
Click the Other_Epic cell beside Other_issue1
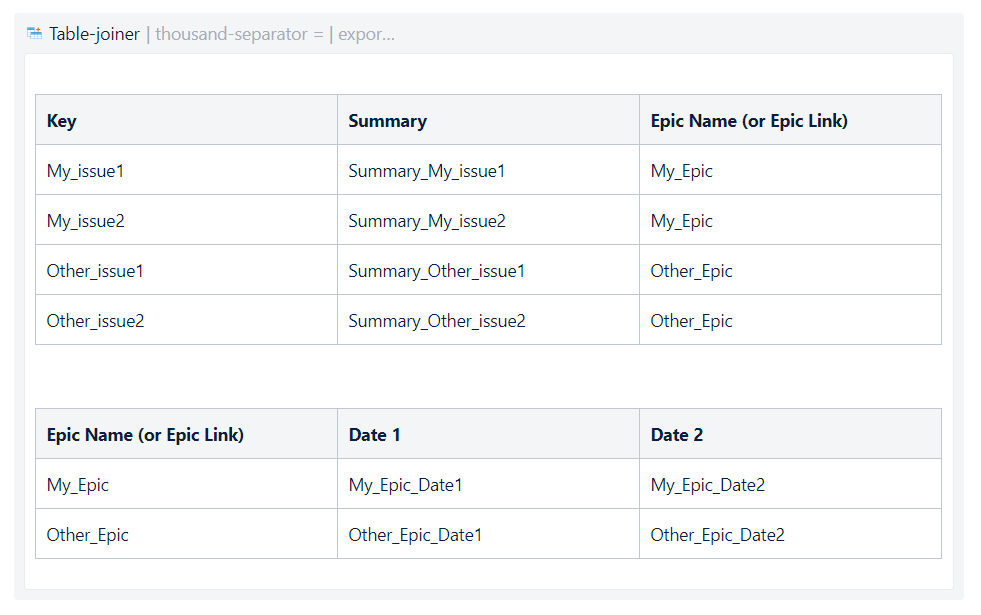[x=691, y=270]
